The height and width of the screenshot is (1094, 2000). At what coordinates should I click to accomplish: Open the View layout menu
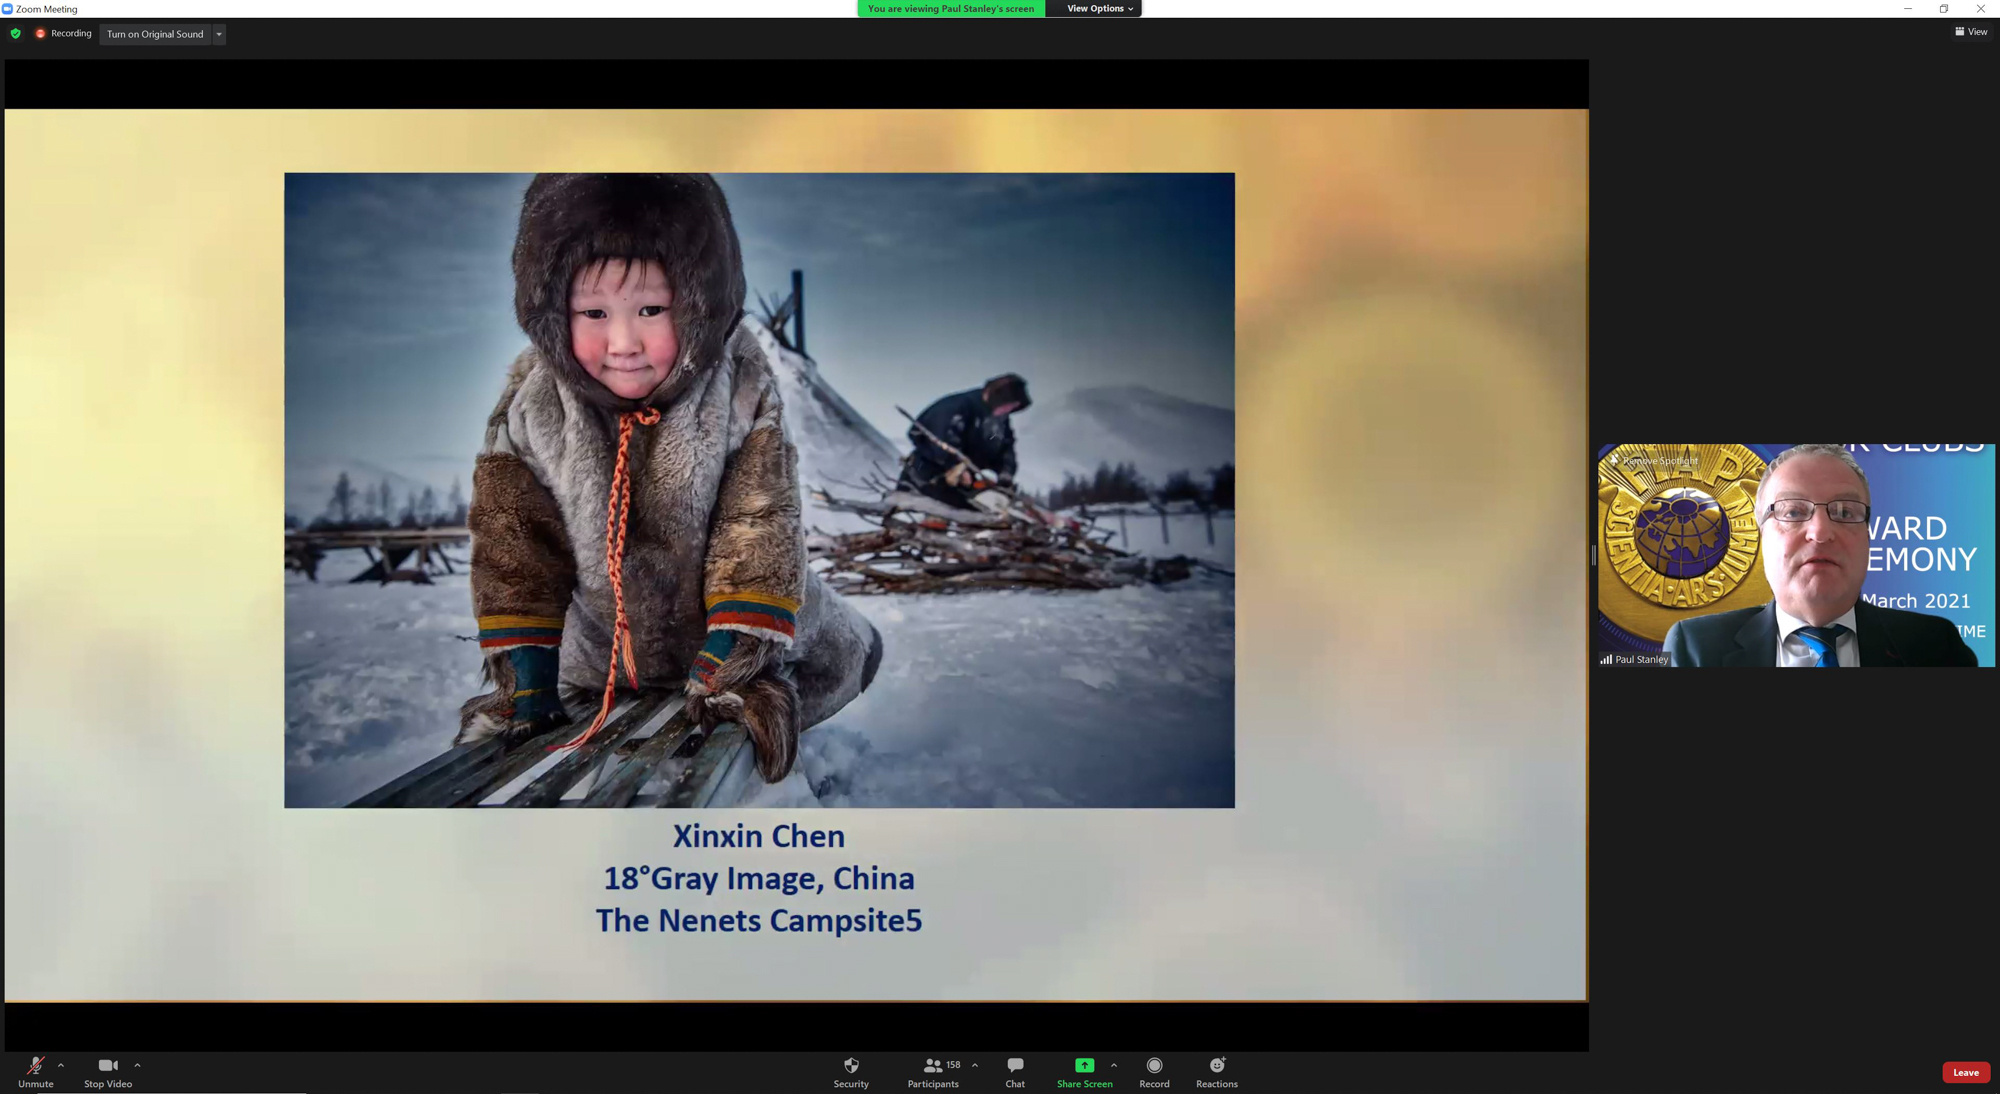[x=1971, y=32]
